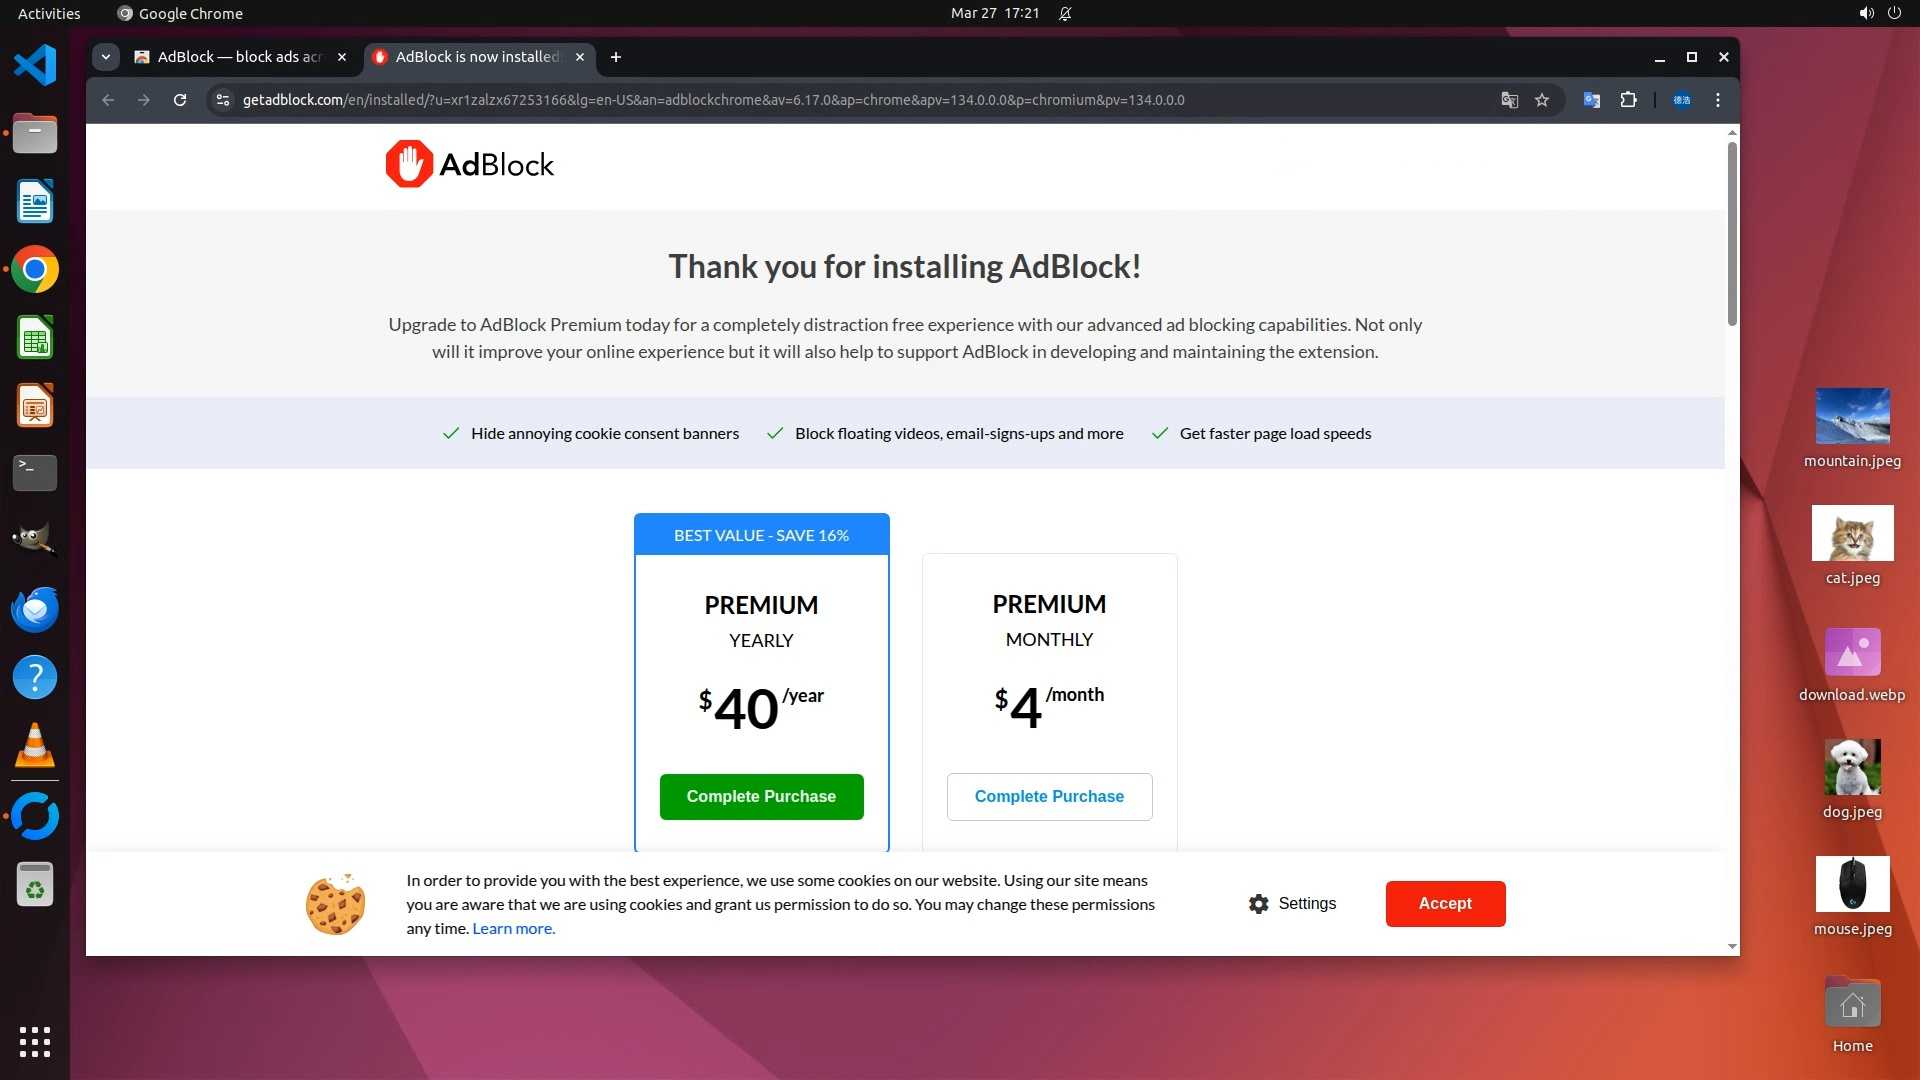Accept cookies with red button

click(x=1445, y=904)
